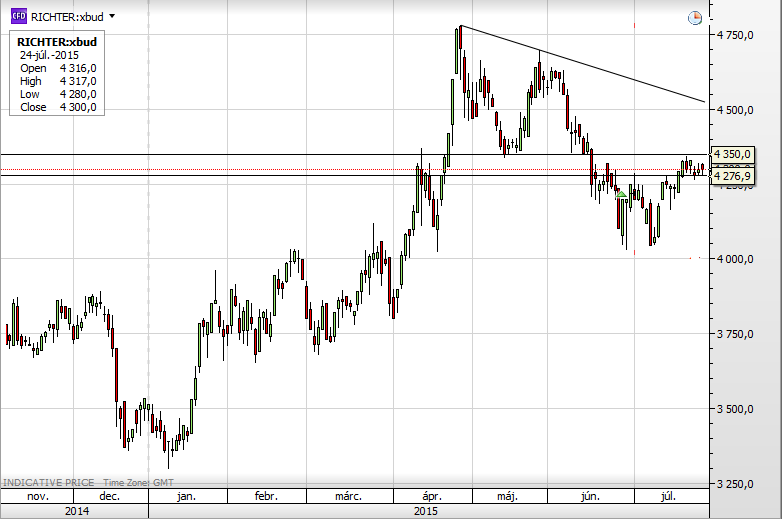
Task: Select the descending trendline on the chart
Action: [583, 63]
